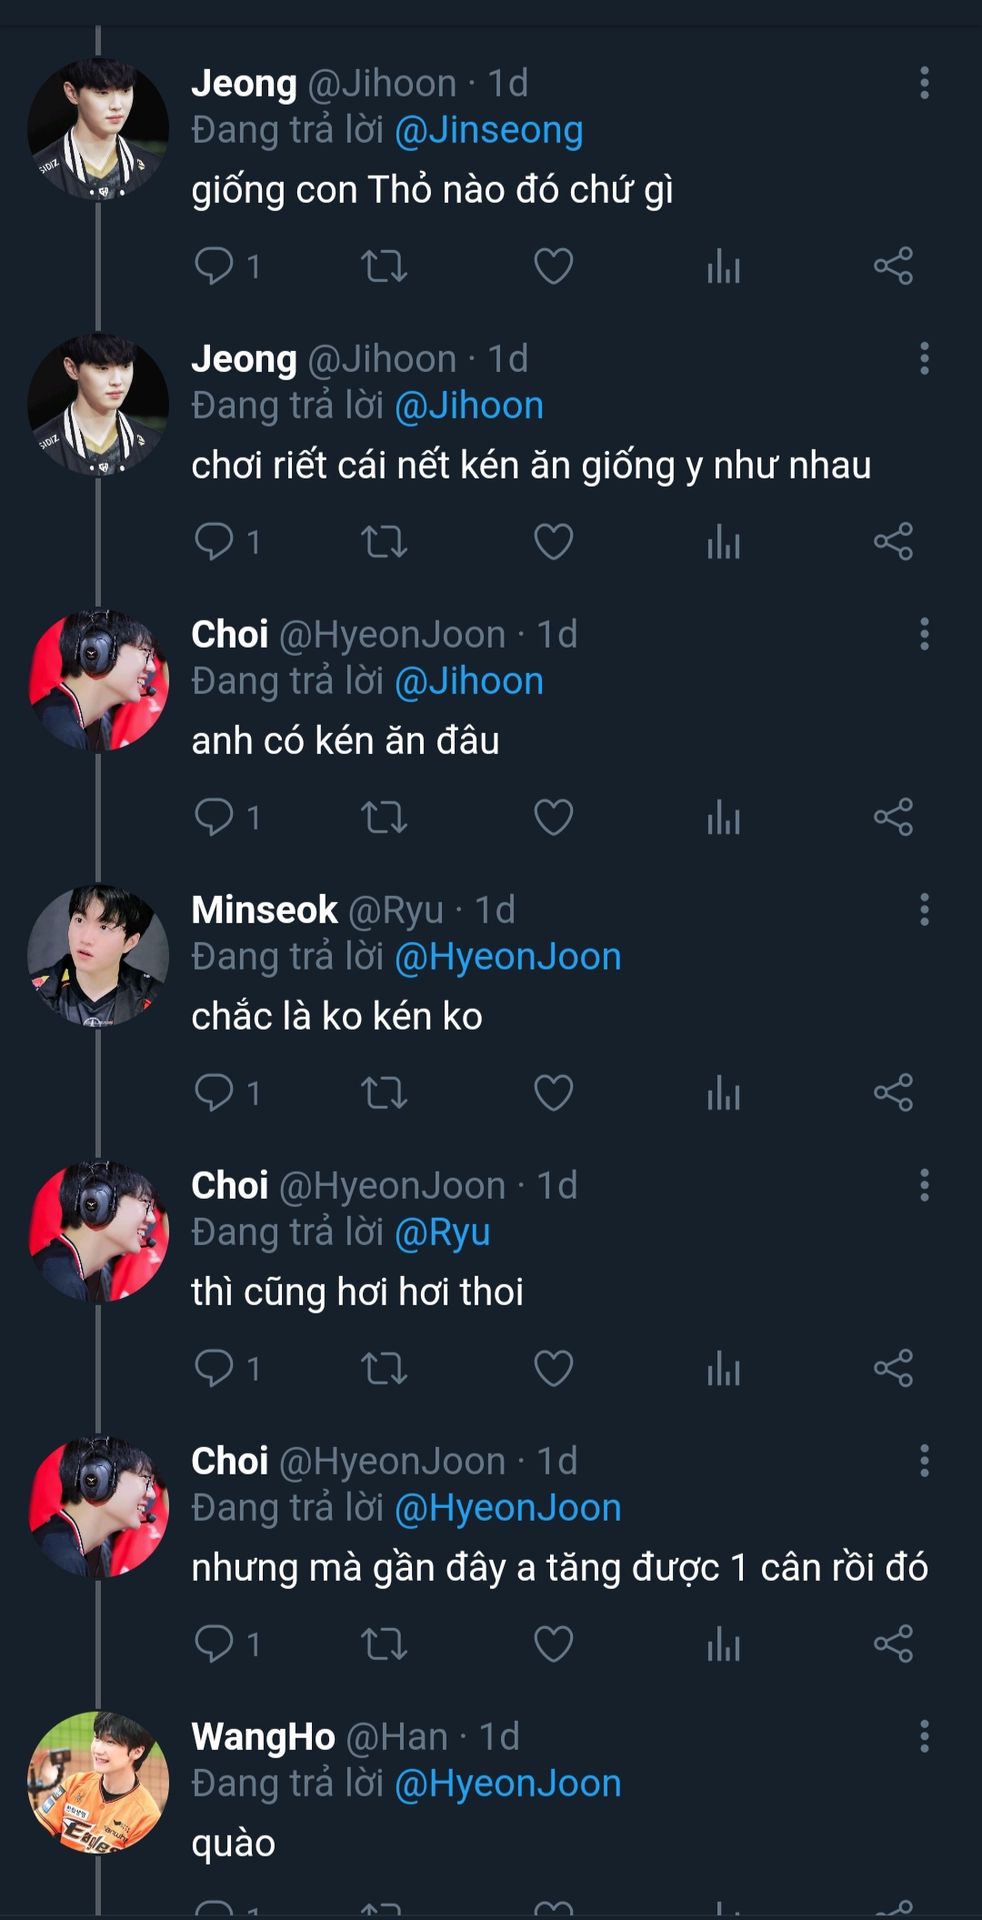
Task: Open WangHo's profile picture
Action: [98, 1782]
